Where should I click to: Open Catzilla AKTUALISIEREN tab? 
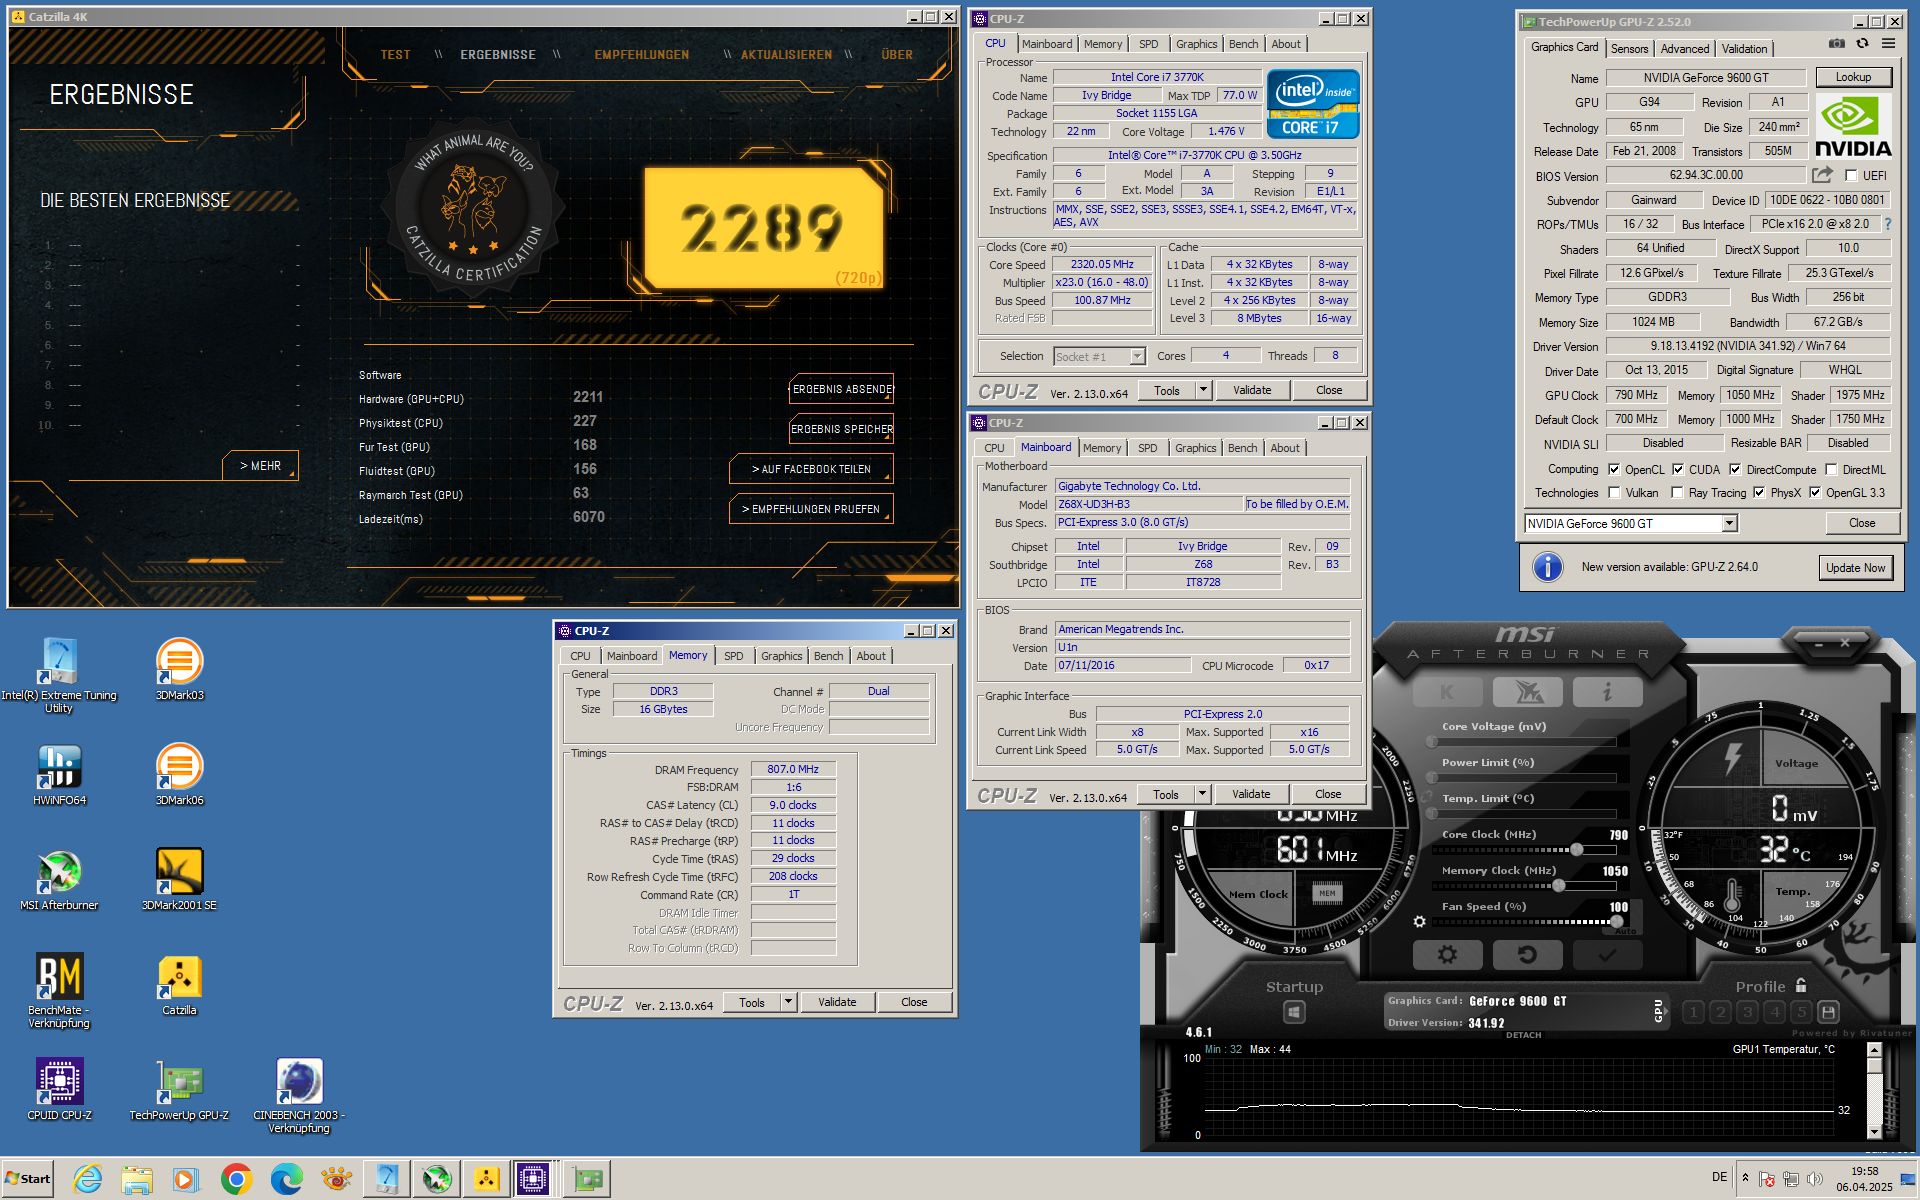[786, 55]
